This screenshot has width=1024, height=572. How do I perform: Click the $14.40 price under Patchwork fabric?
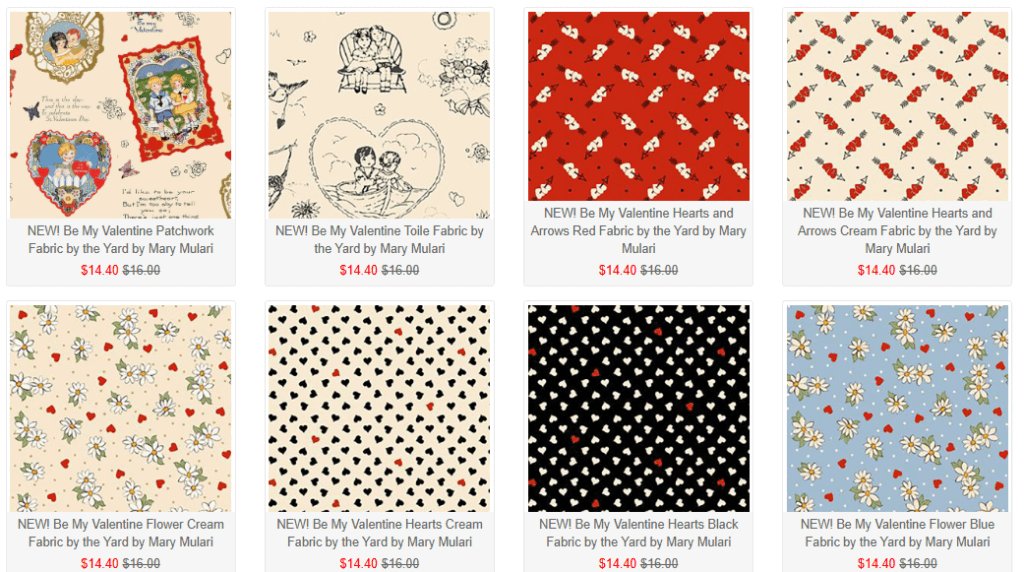tap(99, 270)
